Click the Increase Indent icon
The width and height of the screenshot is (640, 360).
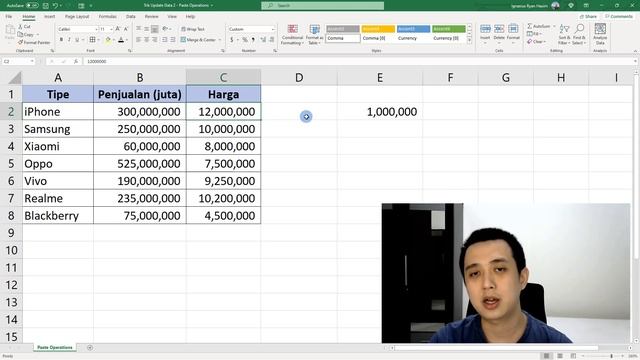point(173,40)
